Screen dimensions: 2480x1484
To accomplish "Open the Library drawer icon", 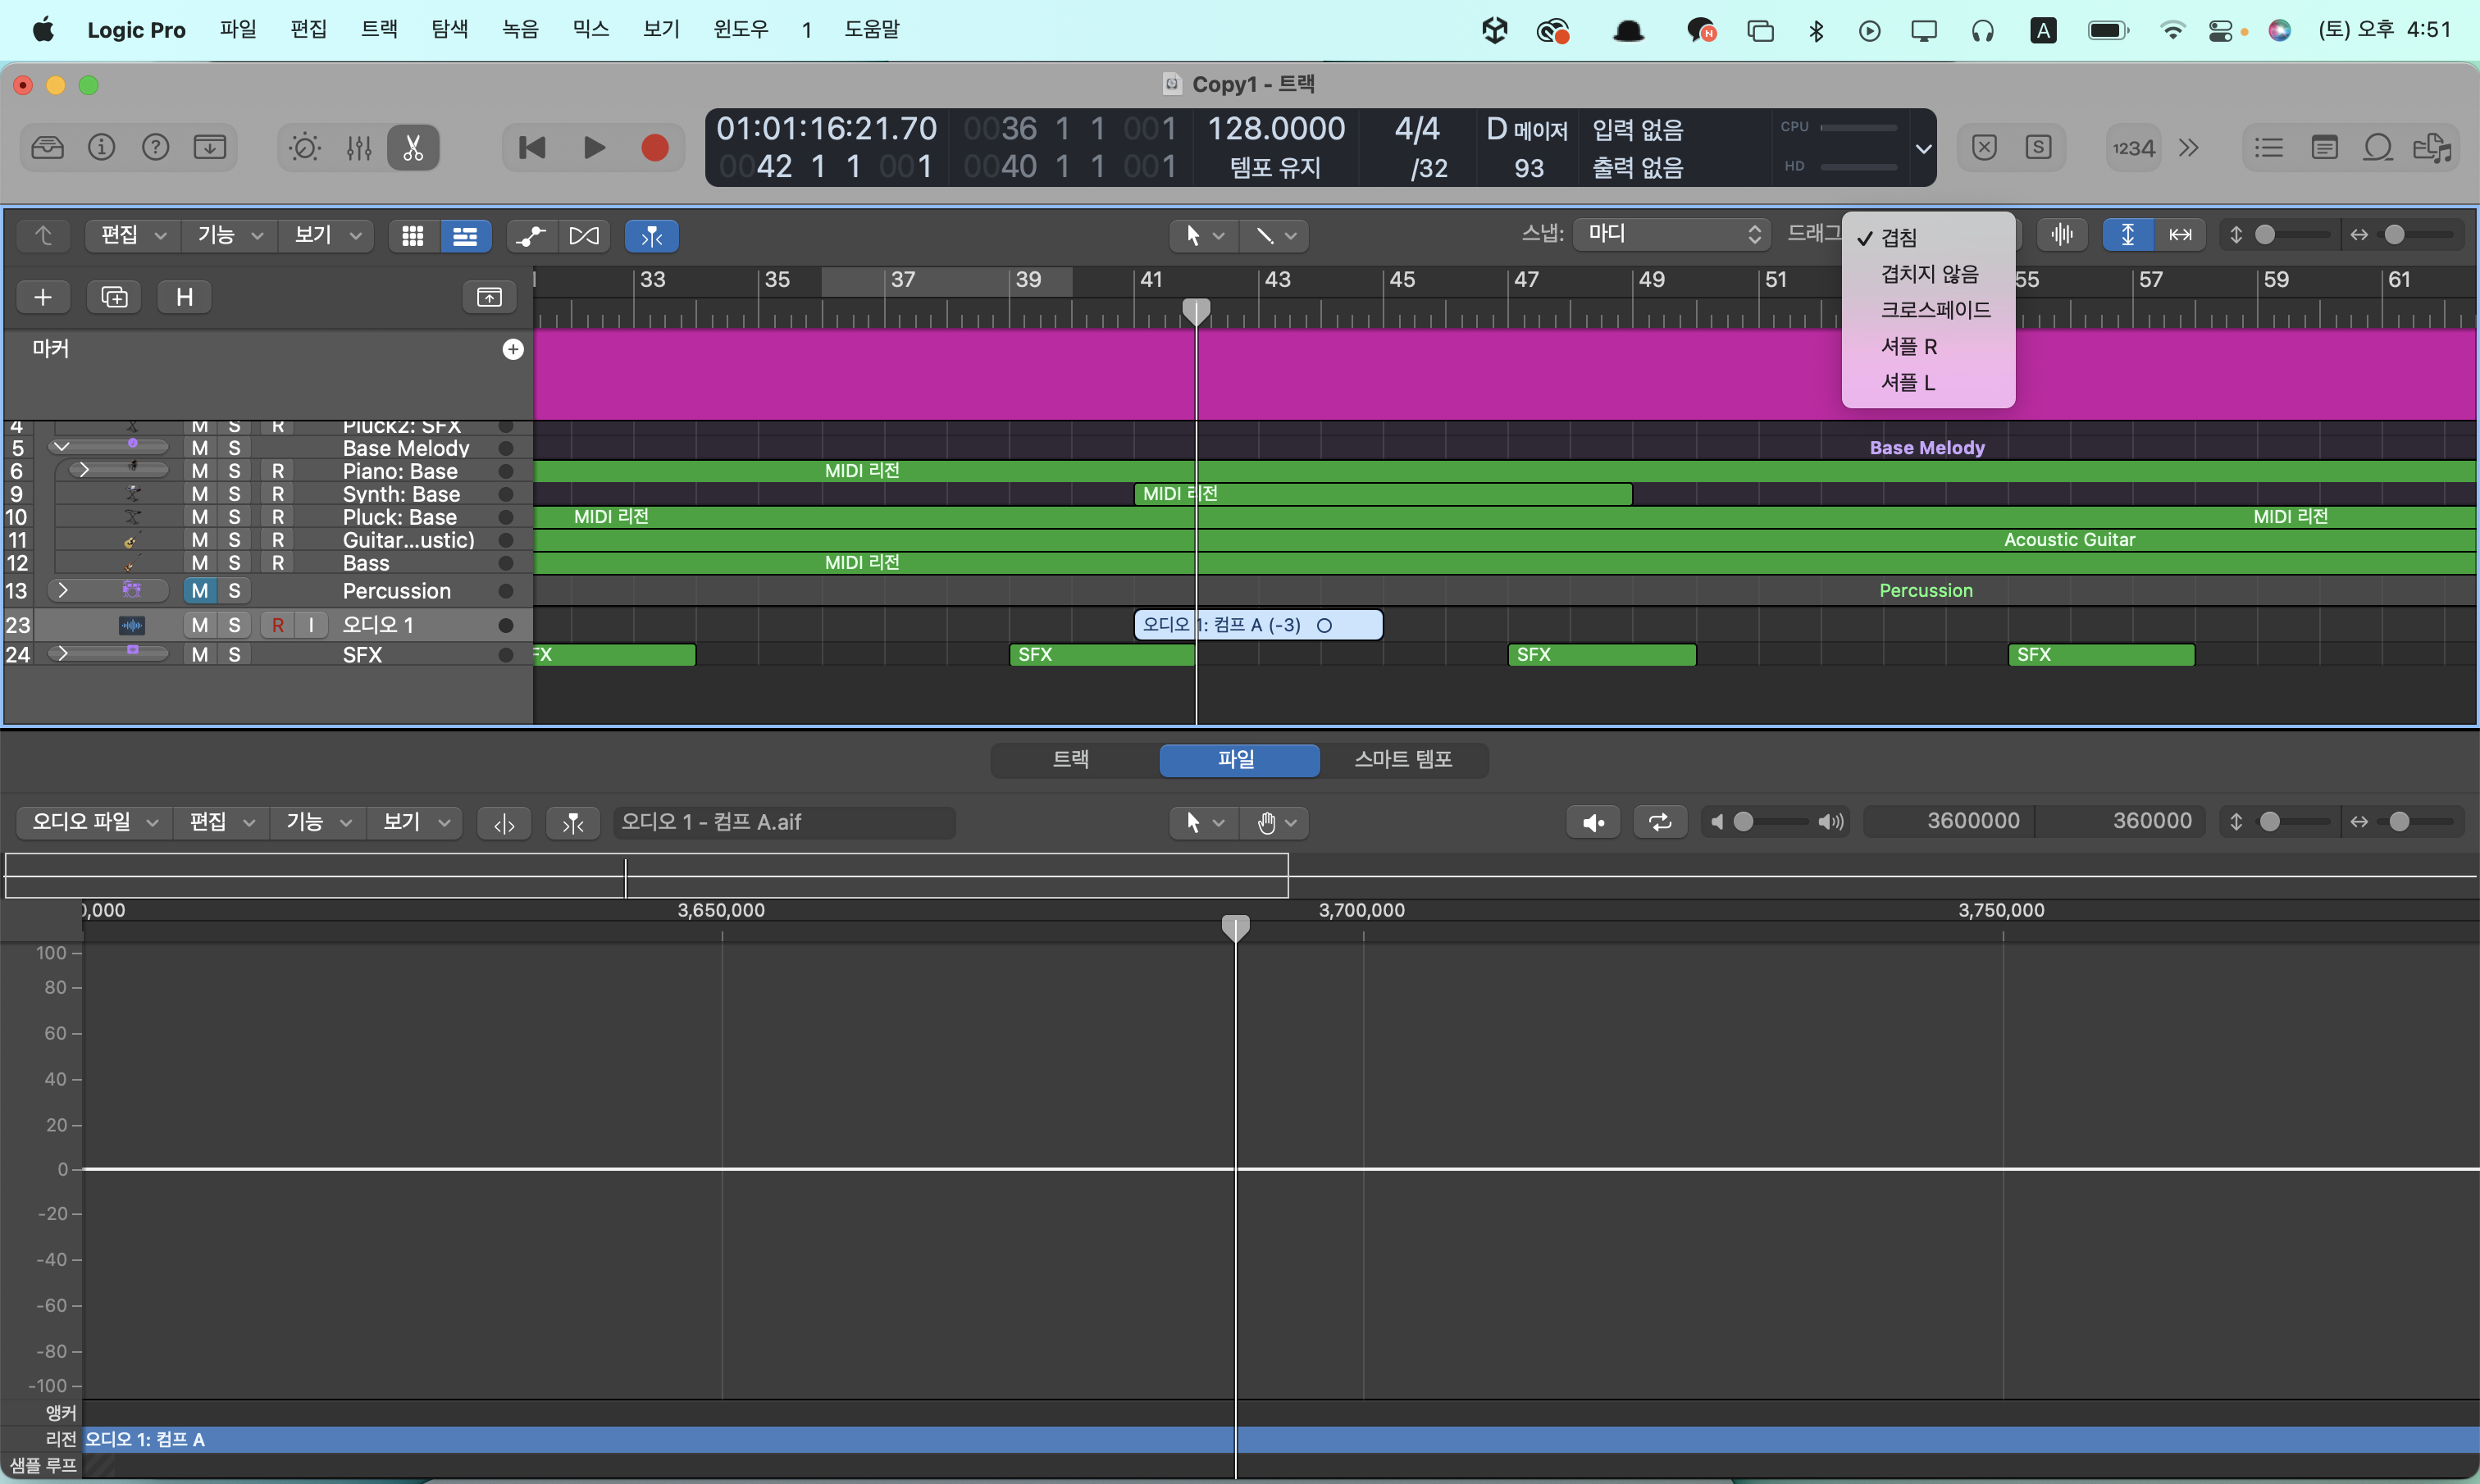I will coord(47,148).
